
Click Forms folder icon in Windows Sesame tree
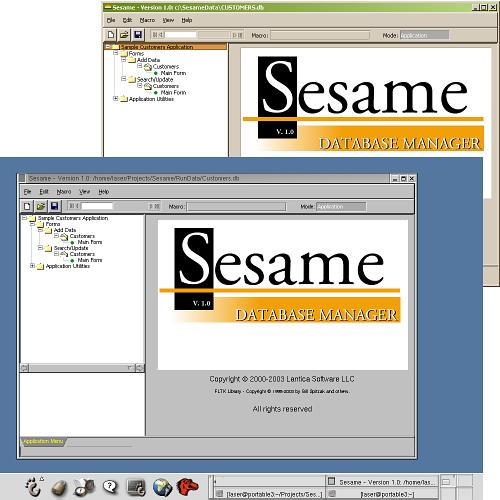pos(124,53)
